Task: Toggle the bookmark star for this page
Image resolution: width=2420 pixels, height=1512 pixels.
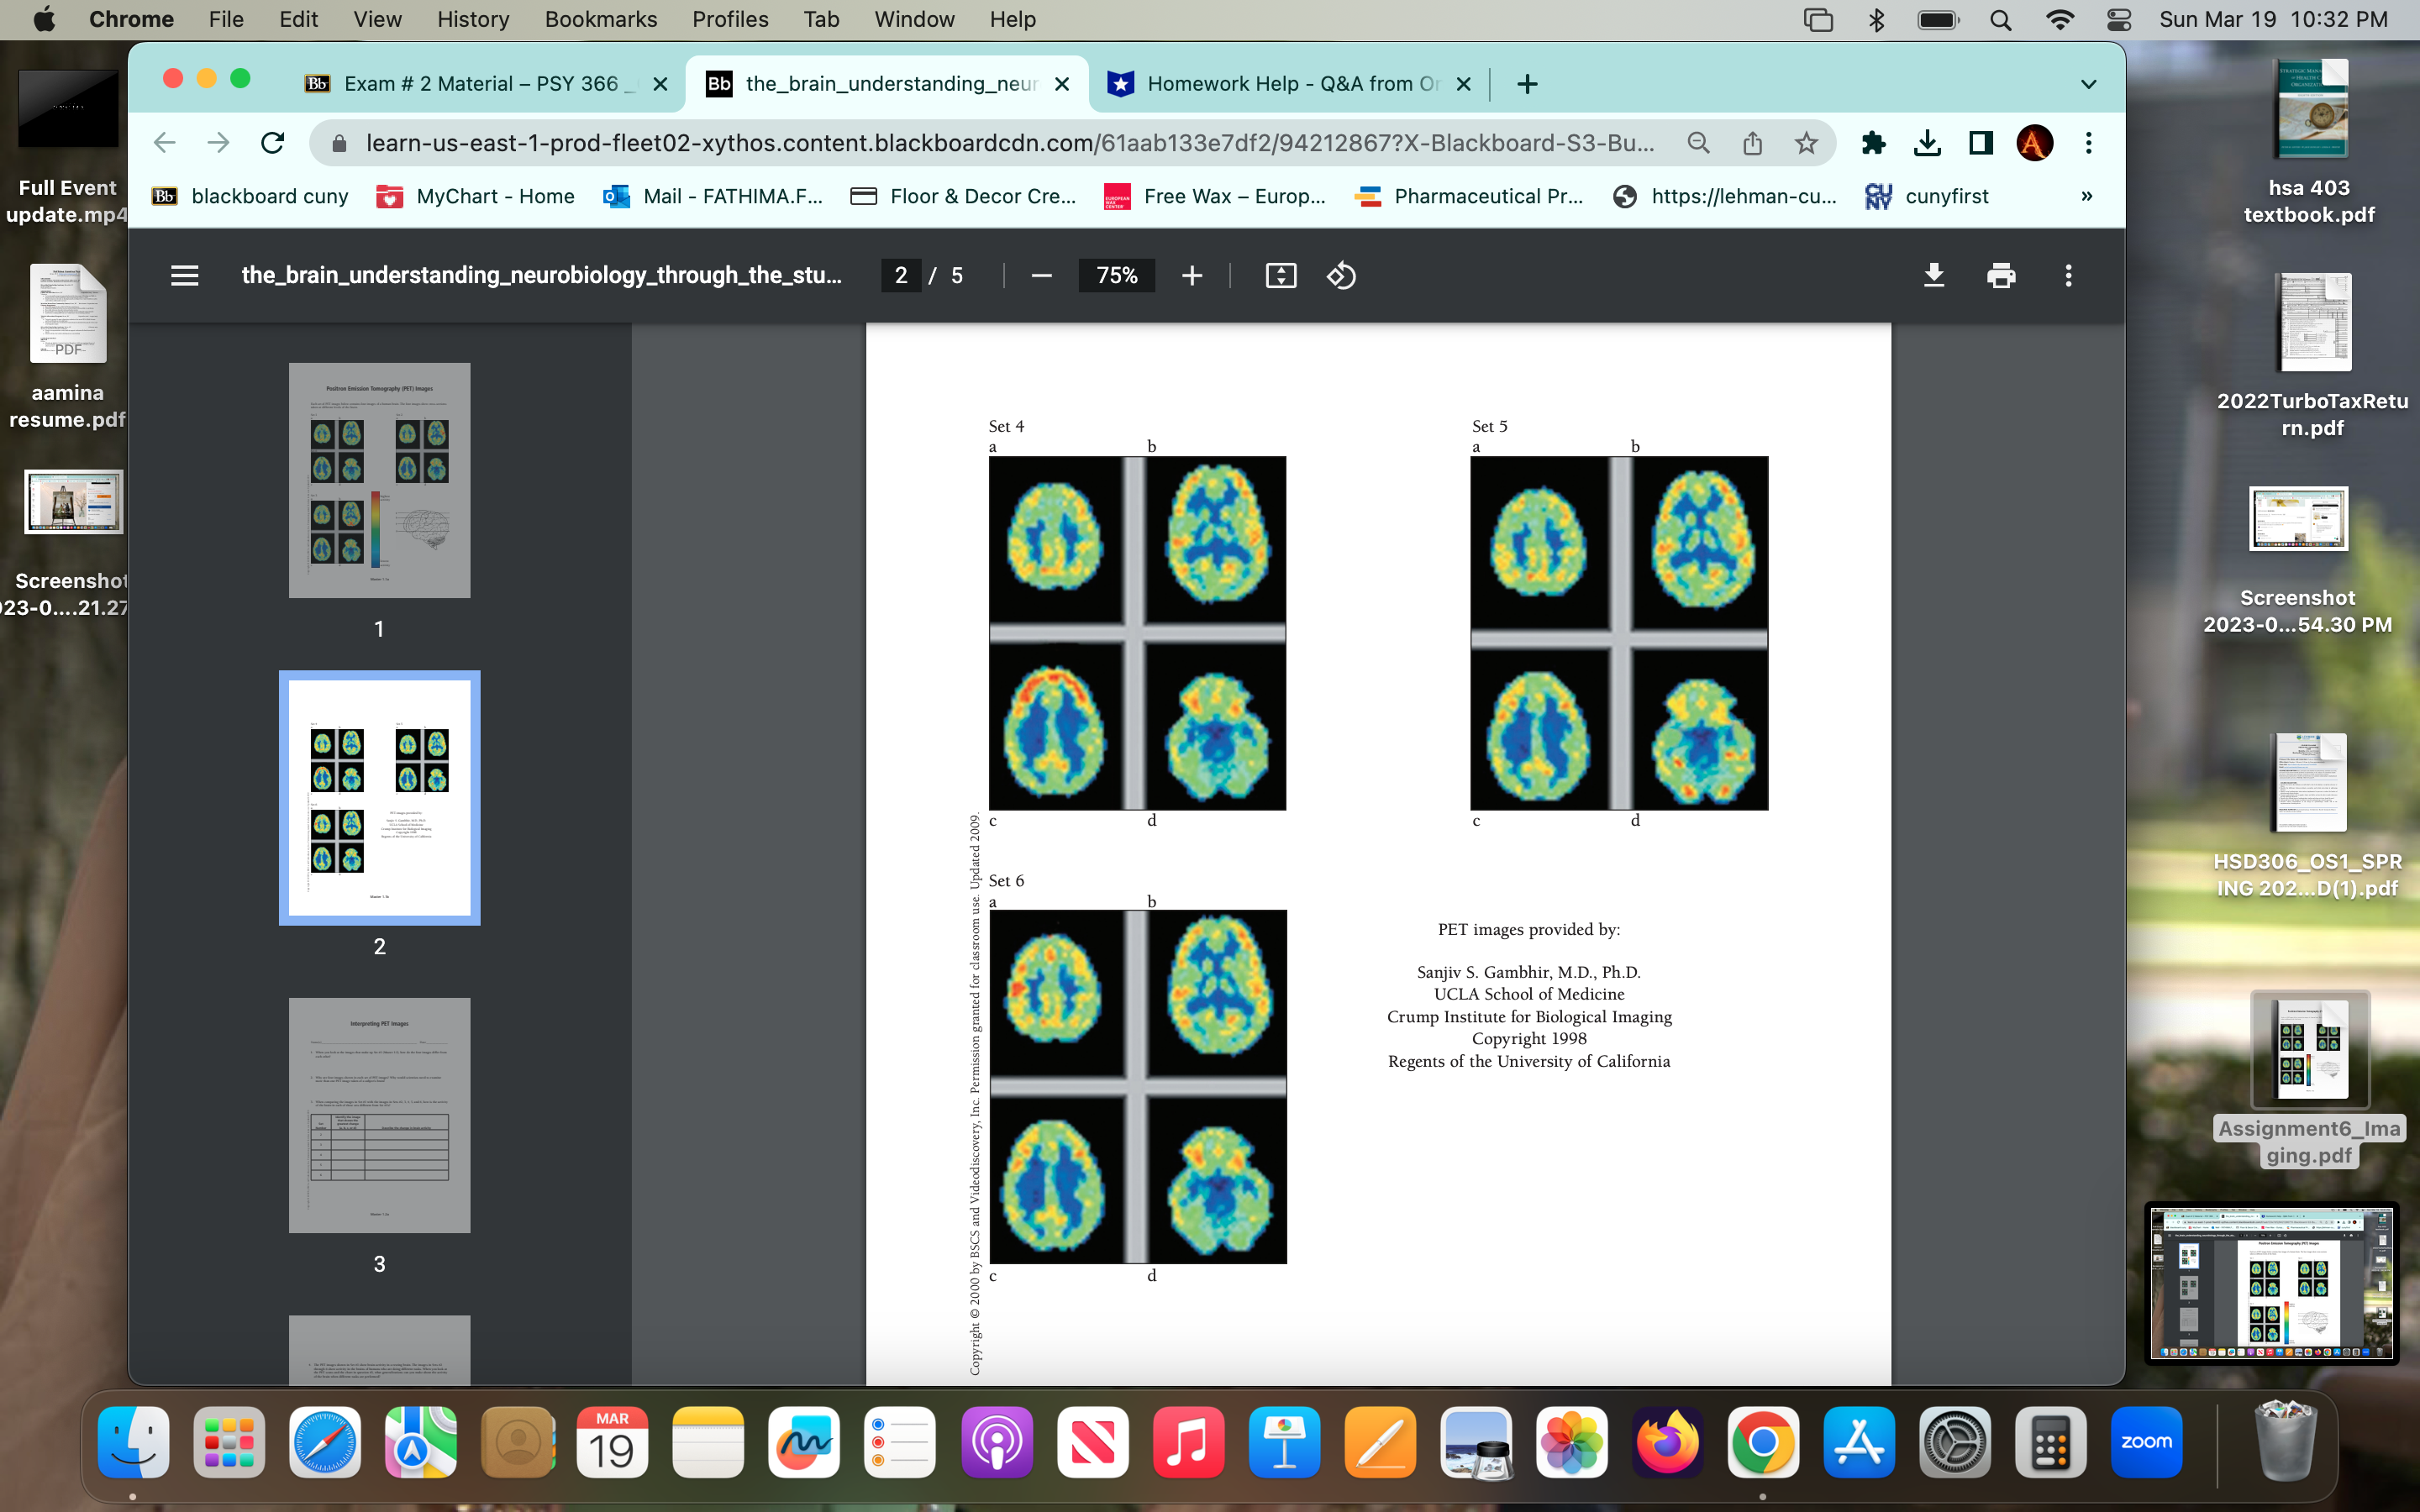Action: click(1806, 143)
